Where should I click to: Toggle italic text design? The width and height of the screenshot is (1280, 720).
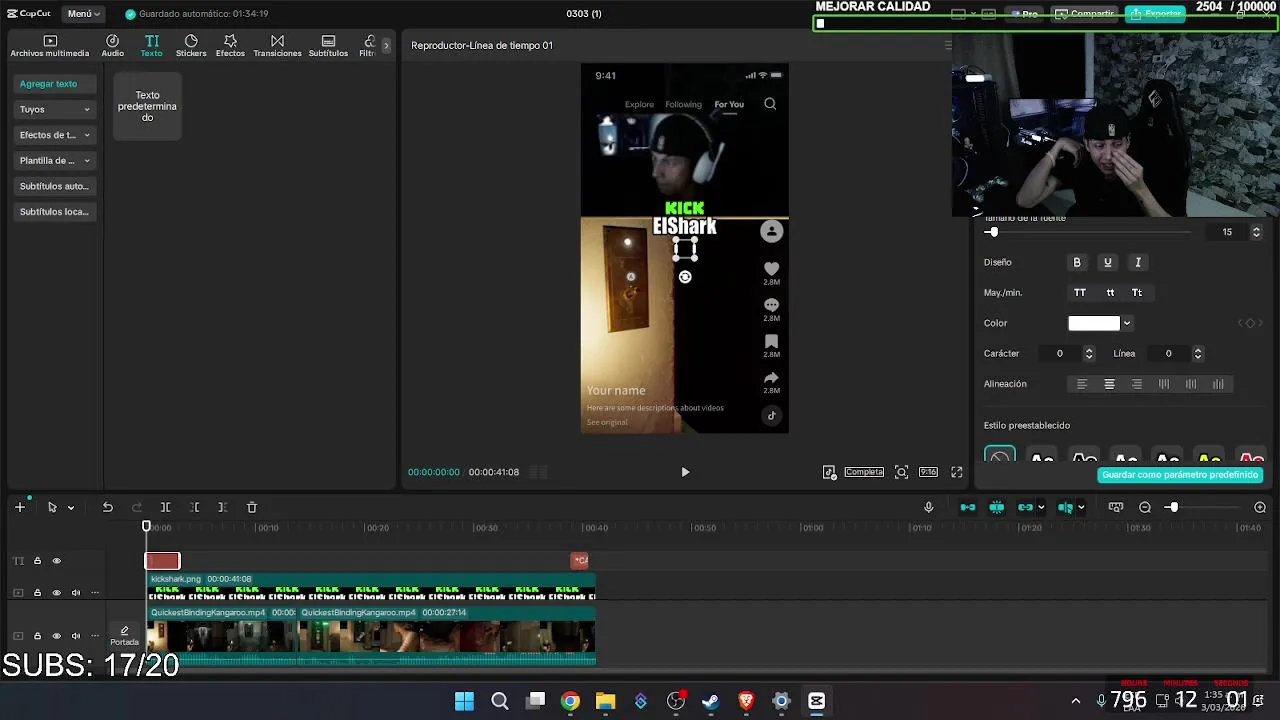1137,262
